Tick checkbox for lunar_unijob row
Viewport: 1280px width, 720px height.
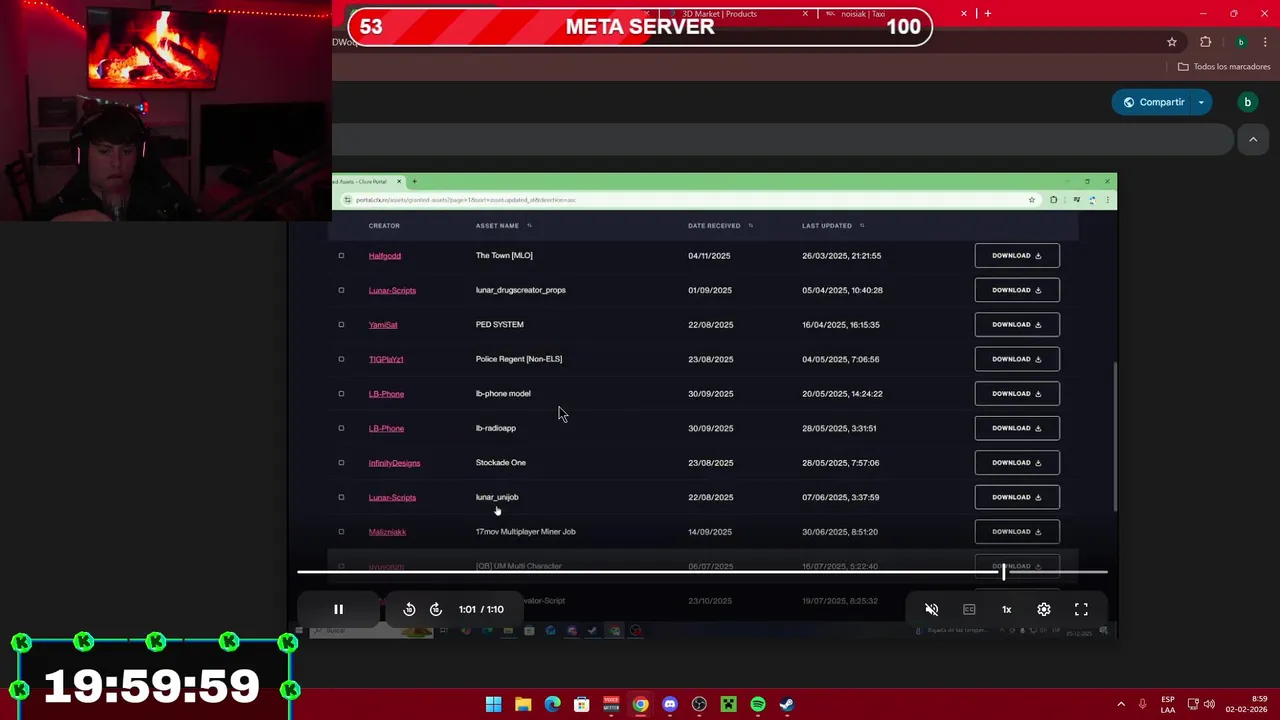pos(341,497)
